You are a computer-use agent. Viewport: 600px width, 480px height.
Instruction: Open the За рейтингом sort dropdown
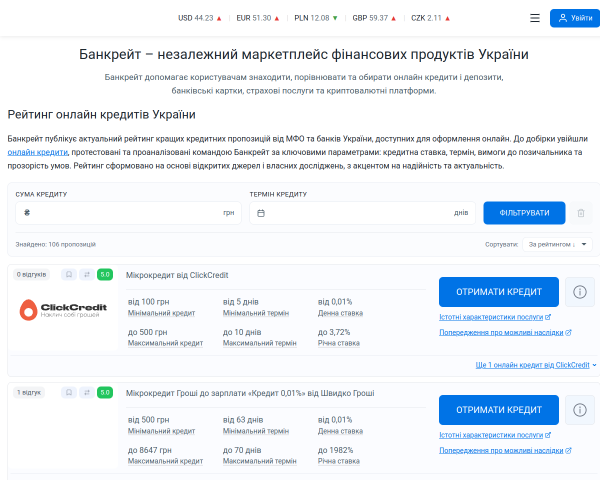point(557,244)
